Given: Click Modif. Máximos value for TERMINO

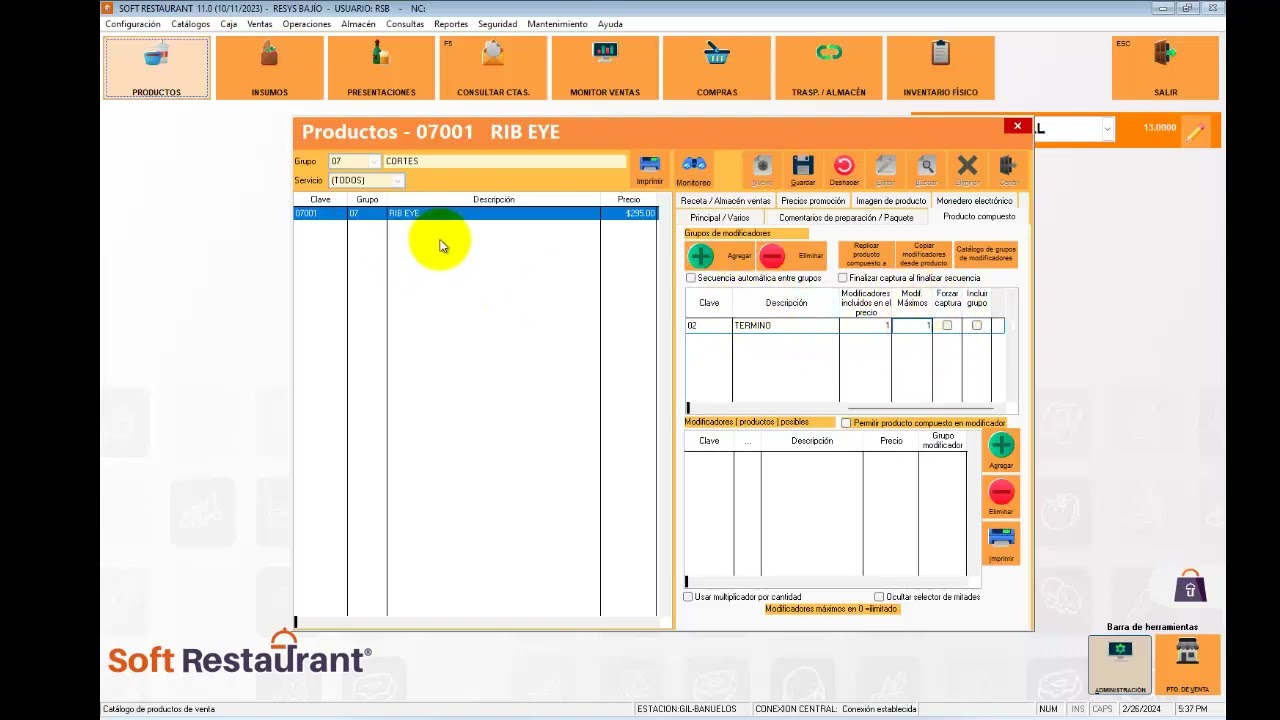Looking at the screenshot, I should 912,325.
